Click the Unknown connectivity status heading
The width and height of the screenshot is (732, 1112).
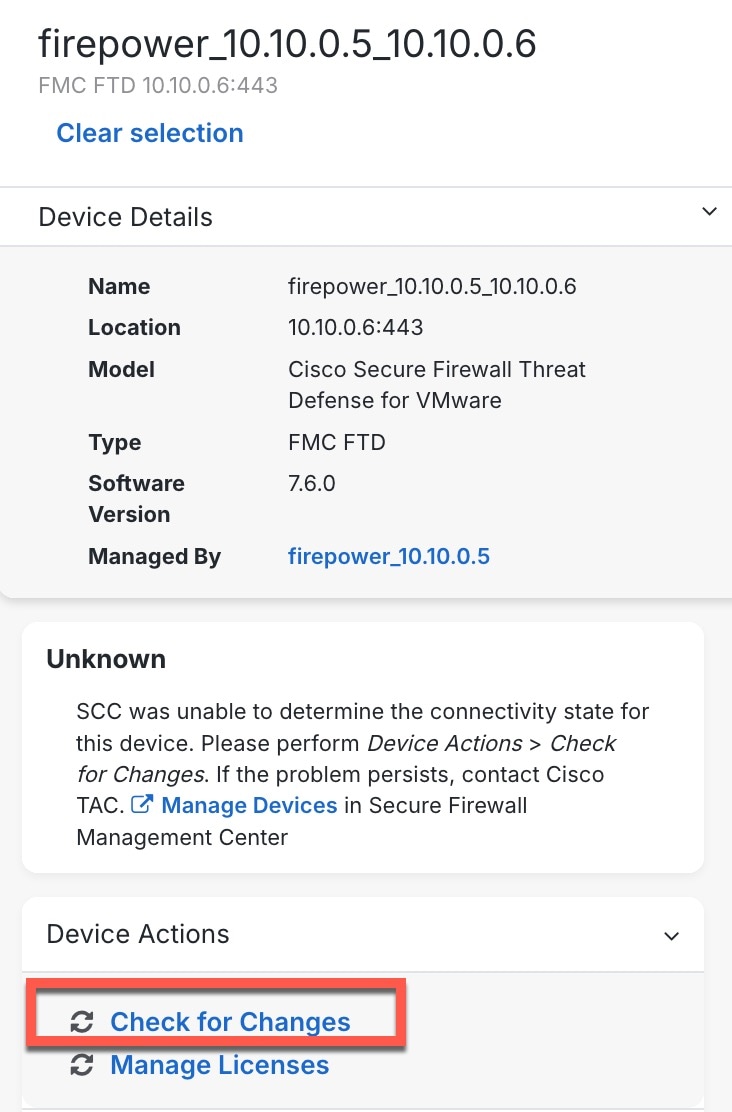pyautogui.click(x=106, y=659)
